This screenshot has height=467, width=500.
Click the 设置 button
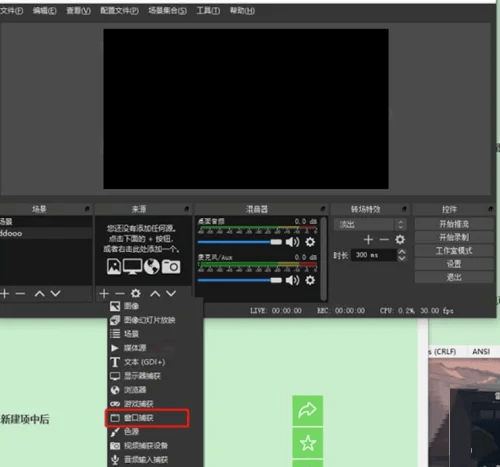(454, 264)
